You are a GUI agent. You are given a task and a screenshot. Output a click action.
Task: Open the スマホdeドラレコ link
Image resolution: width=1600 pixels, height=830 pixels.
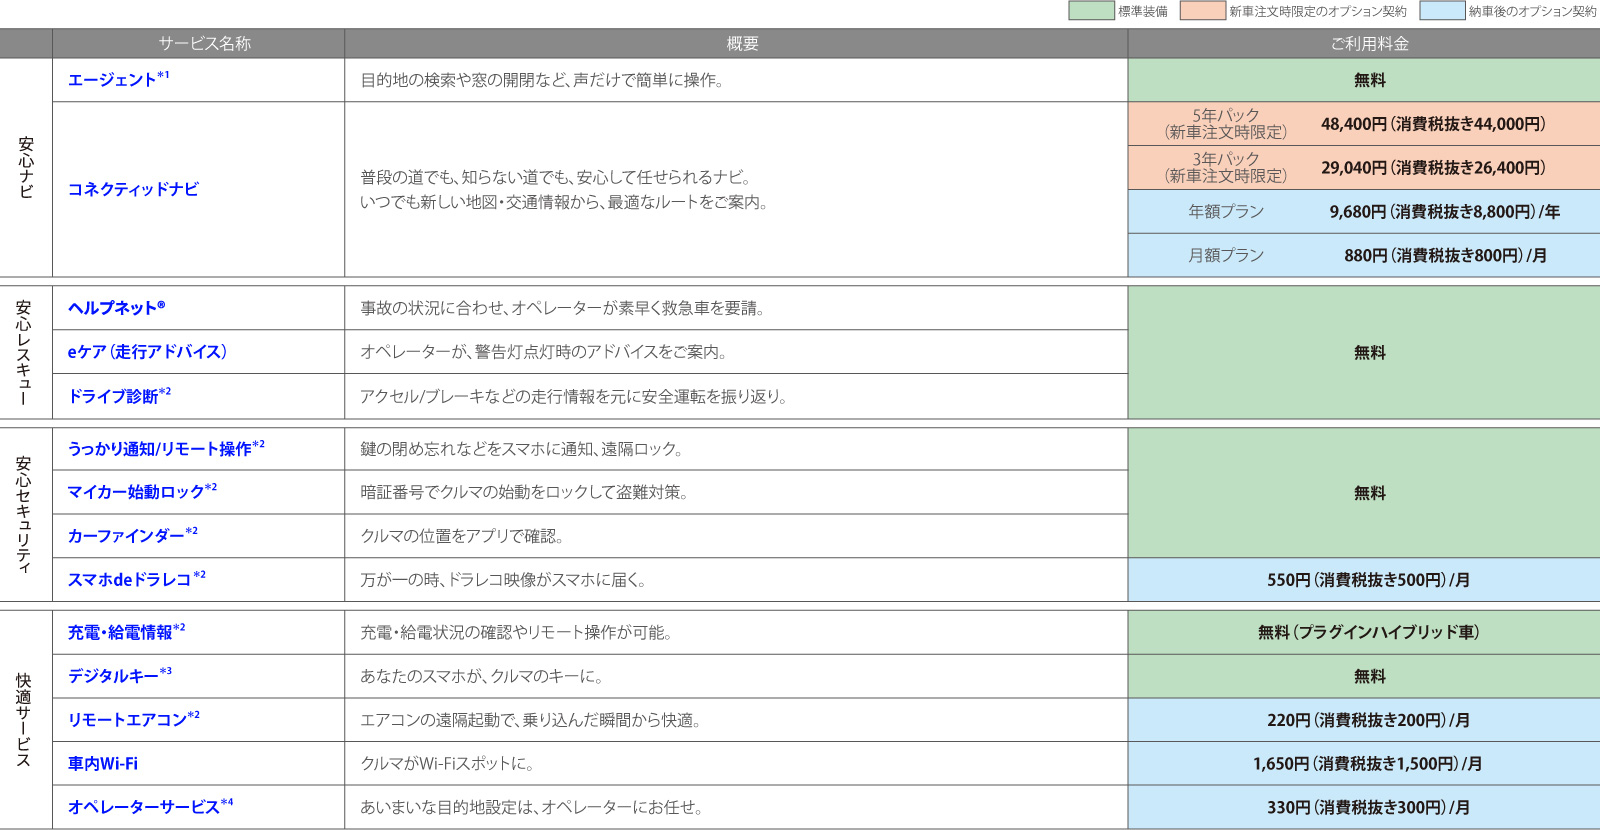[129, 580]
